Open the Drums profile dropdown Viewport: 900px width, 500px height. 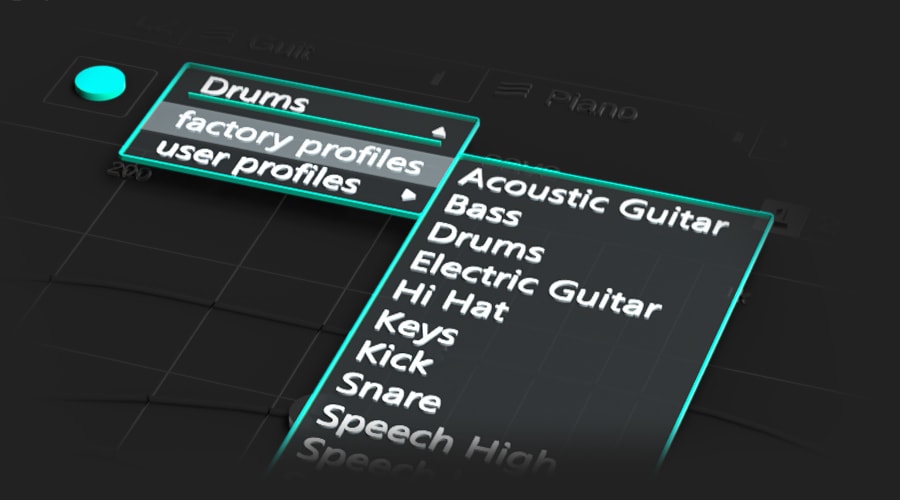pyautogui.click(x=254, y=95)
